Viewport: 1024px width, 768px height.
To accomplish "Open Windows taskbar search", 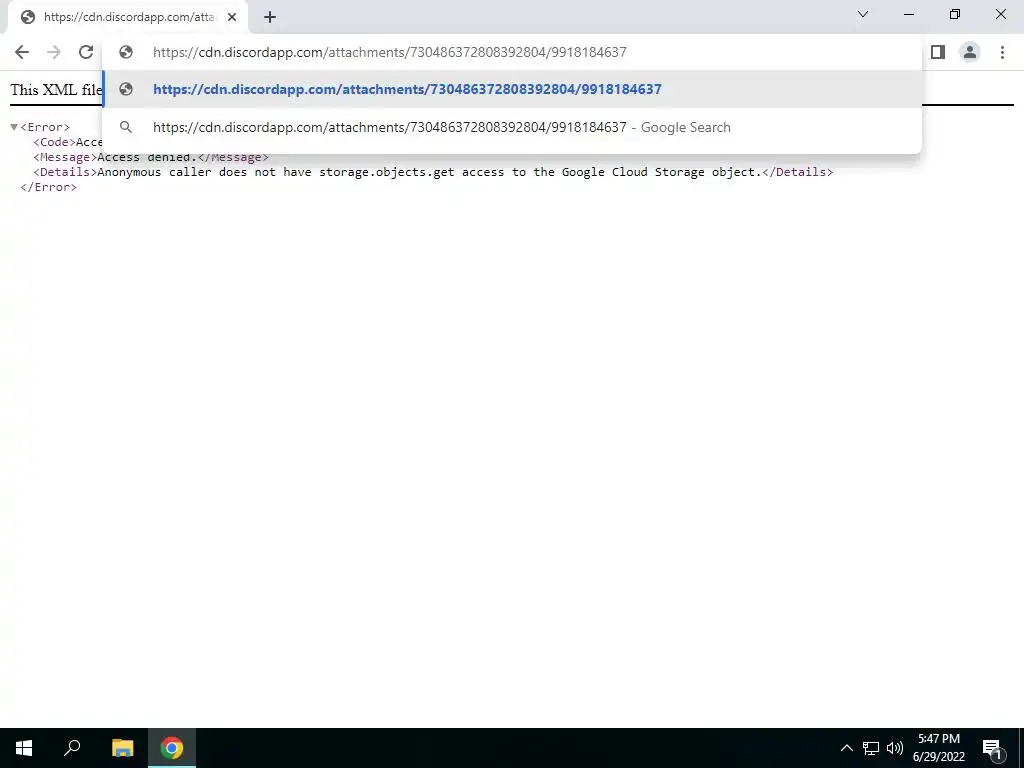I will tap(72, 748).
